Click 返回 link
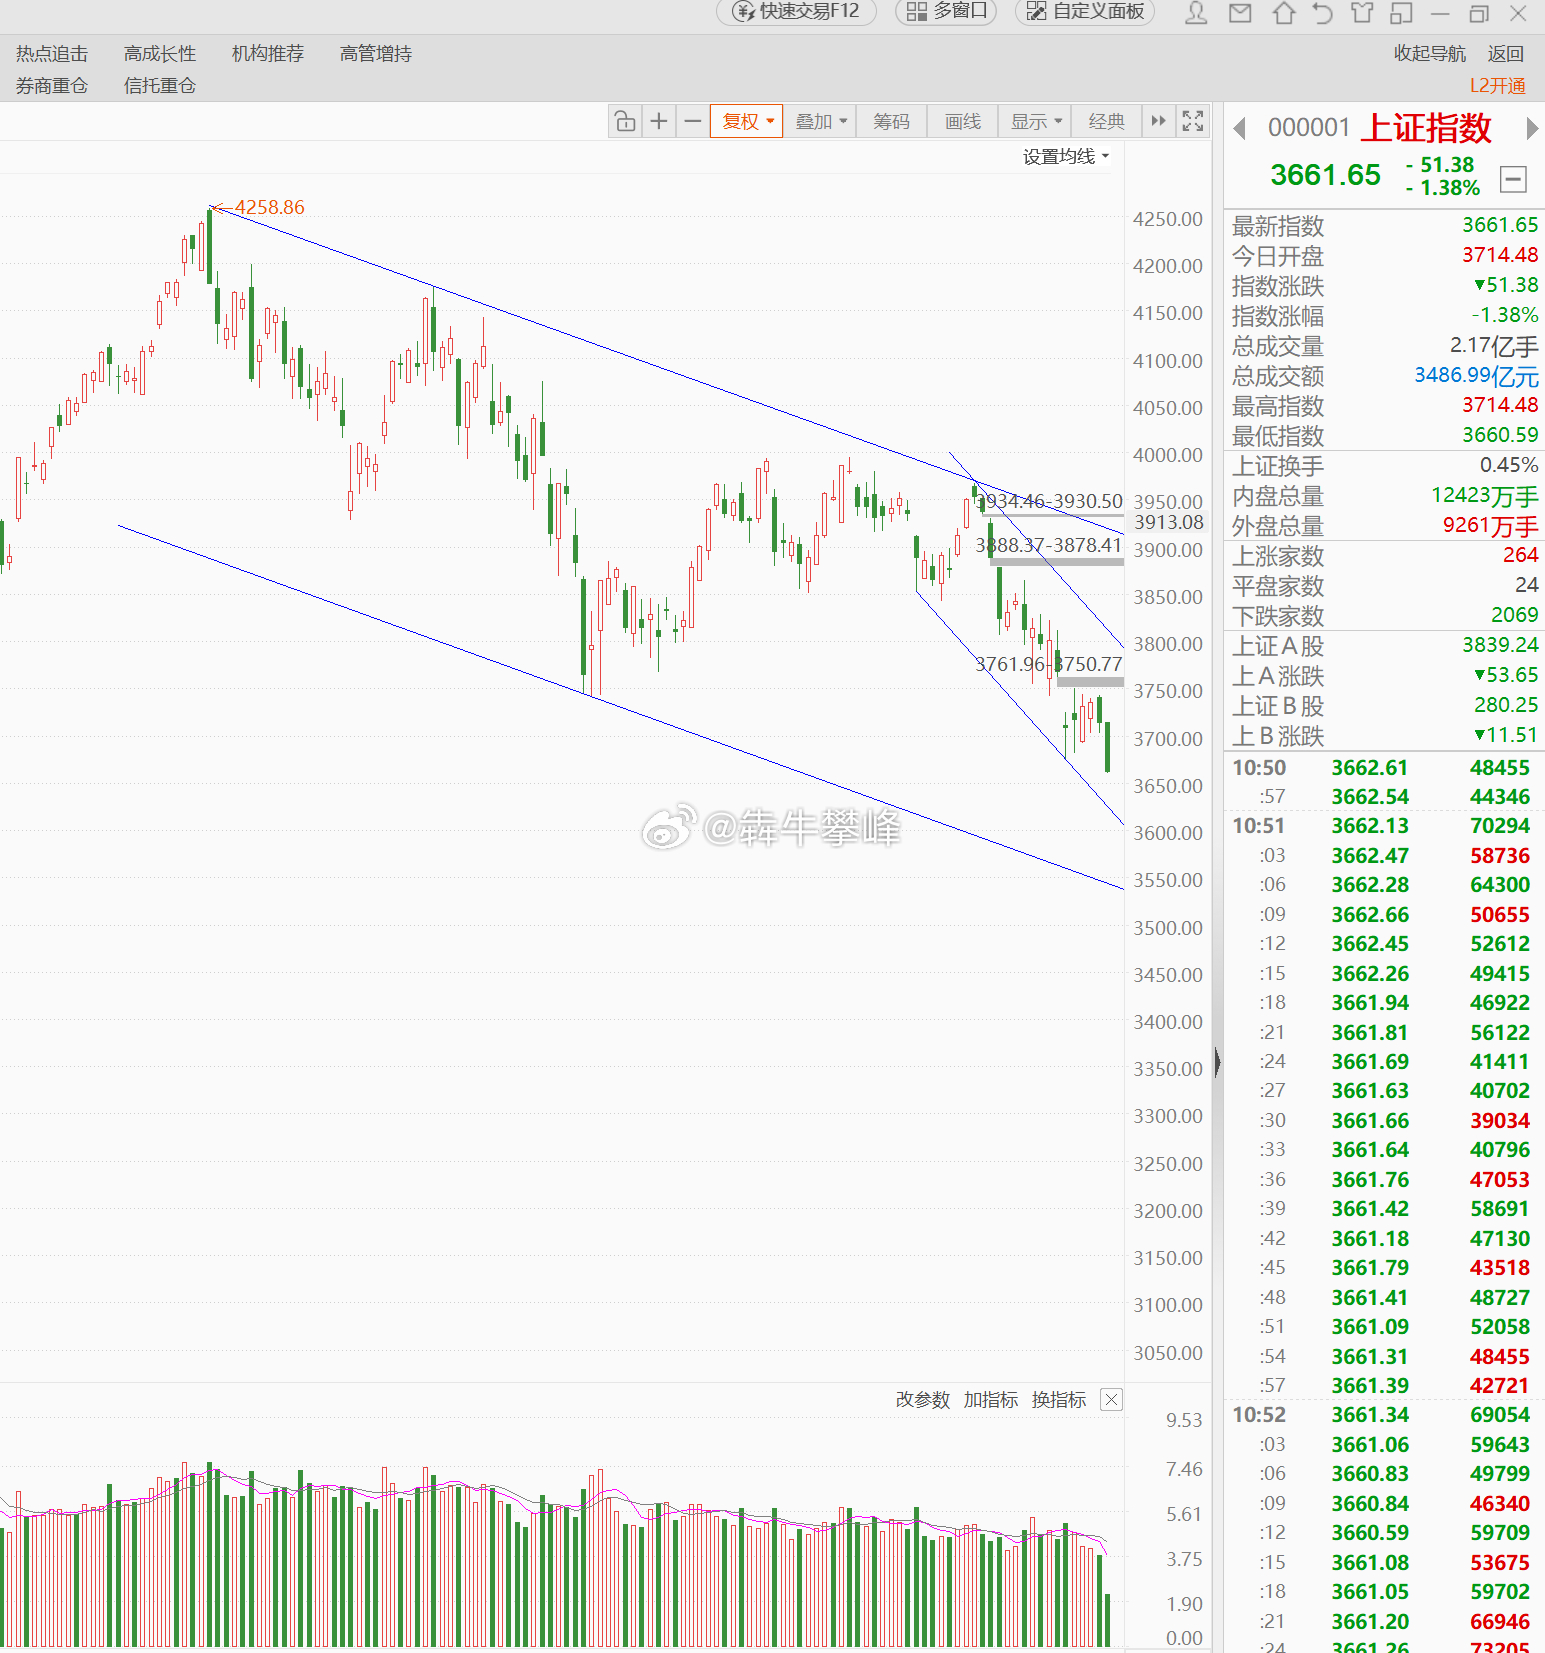 click(1506, 54)
